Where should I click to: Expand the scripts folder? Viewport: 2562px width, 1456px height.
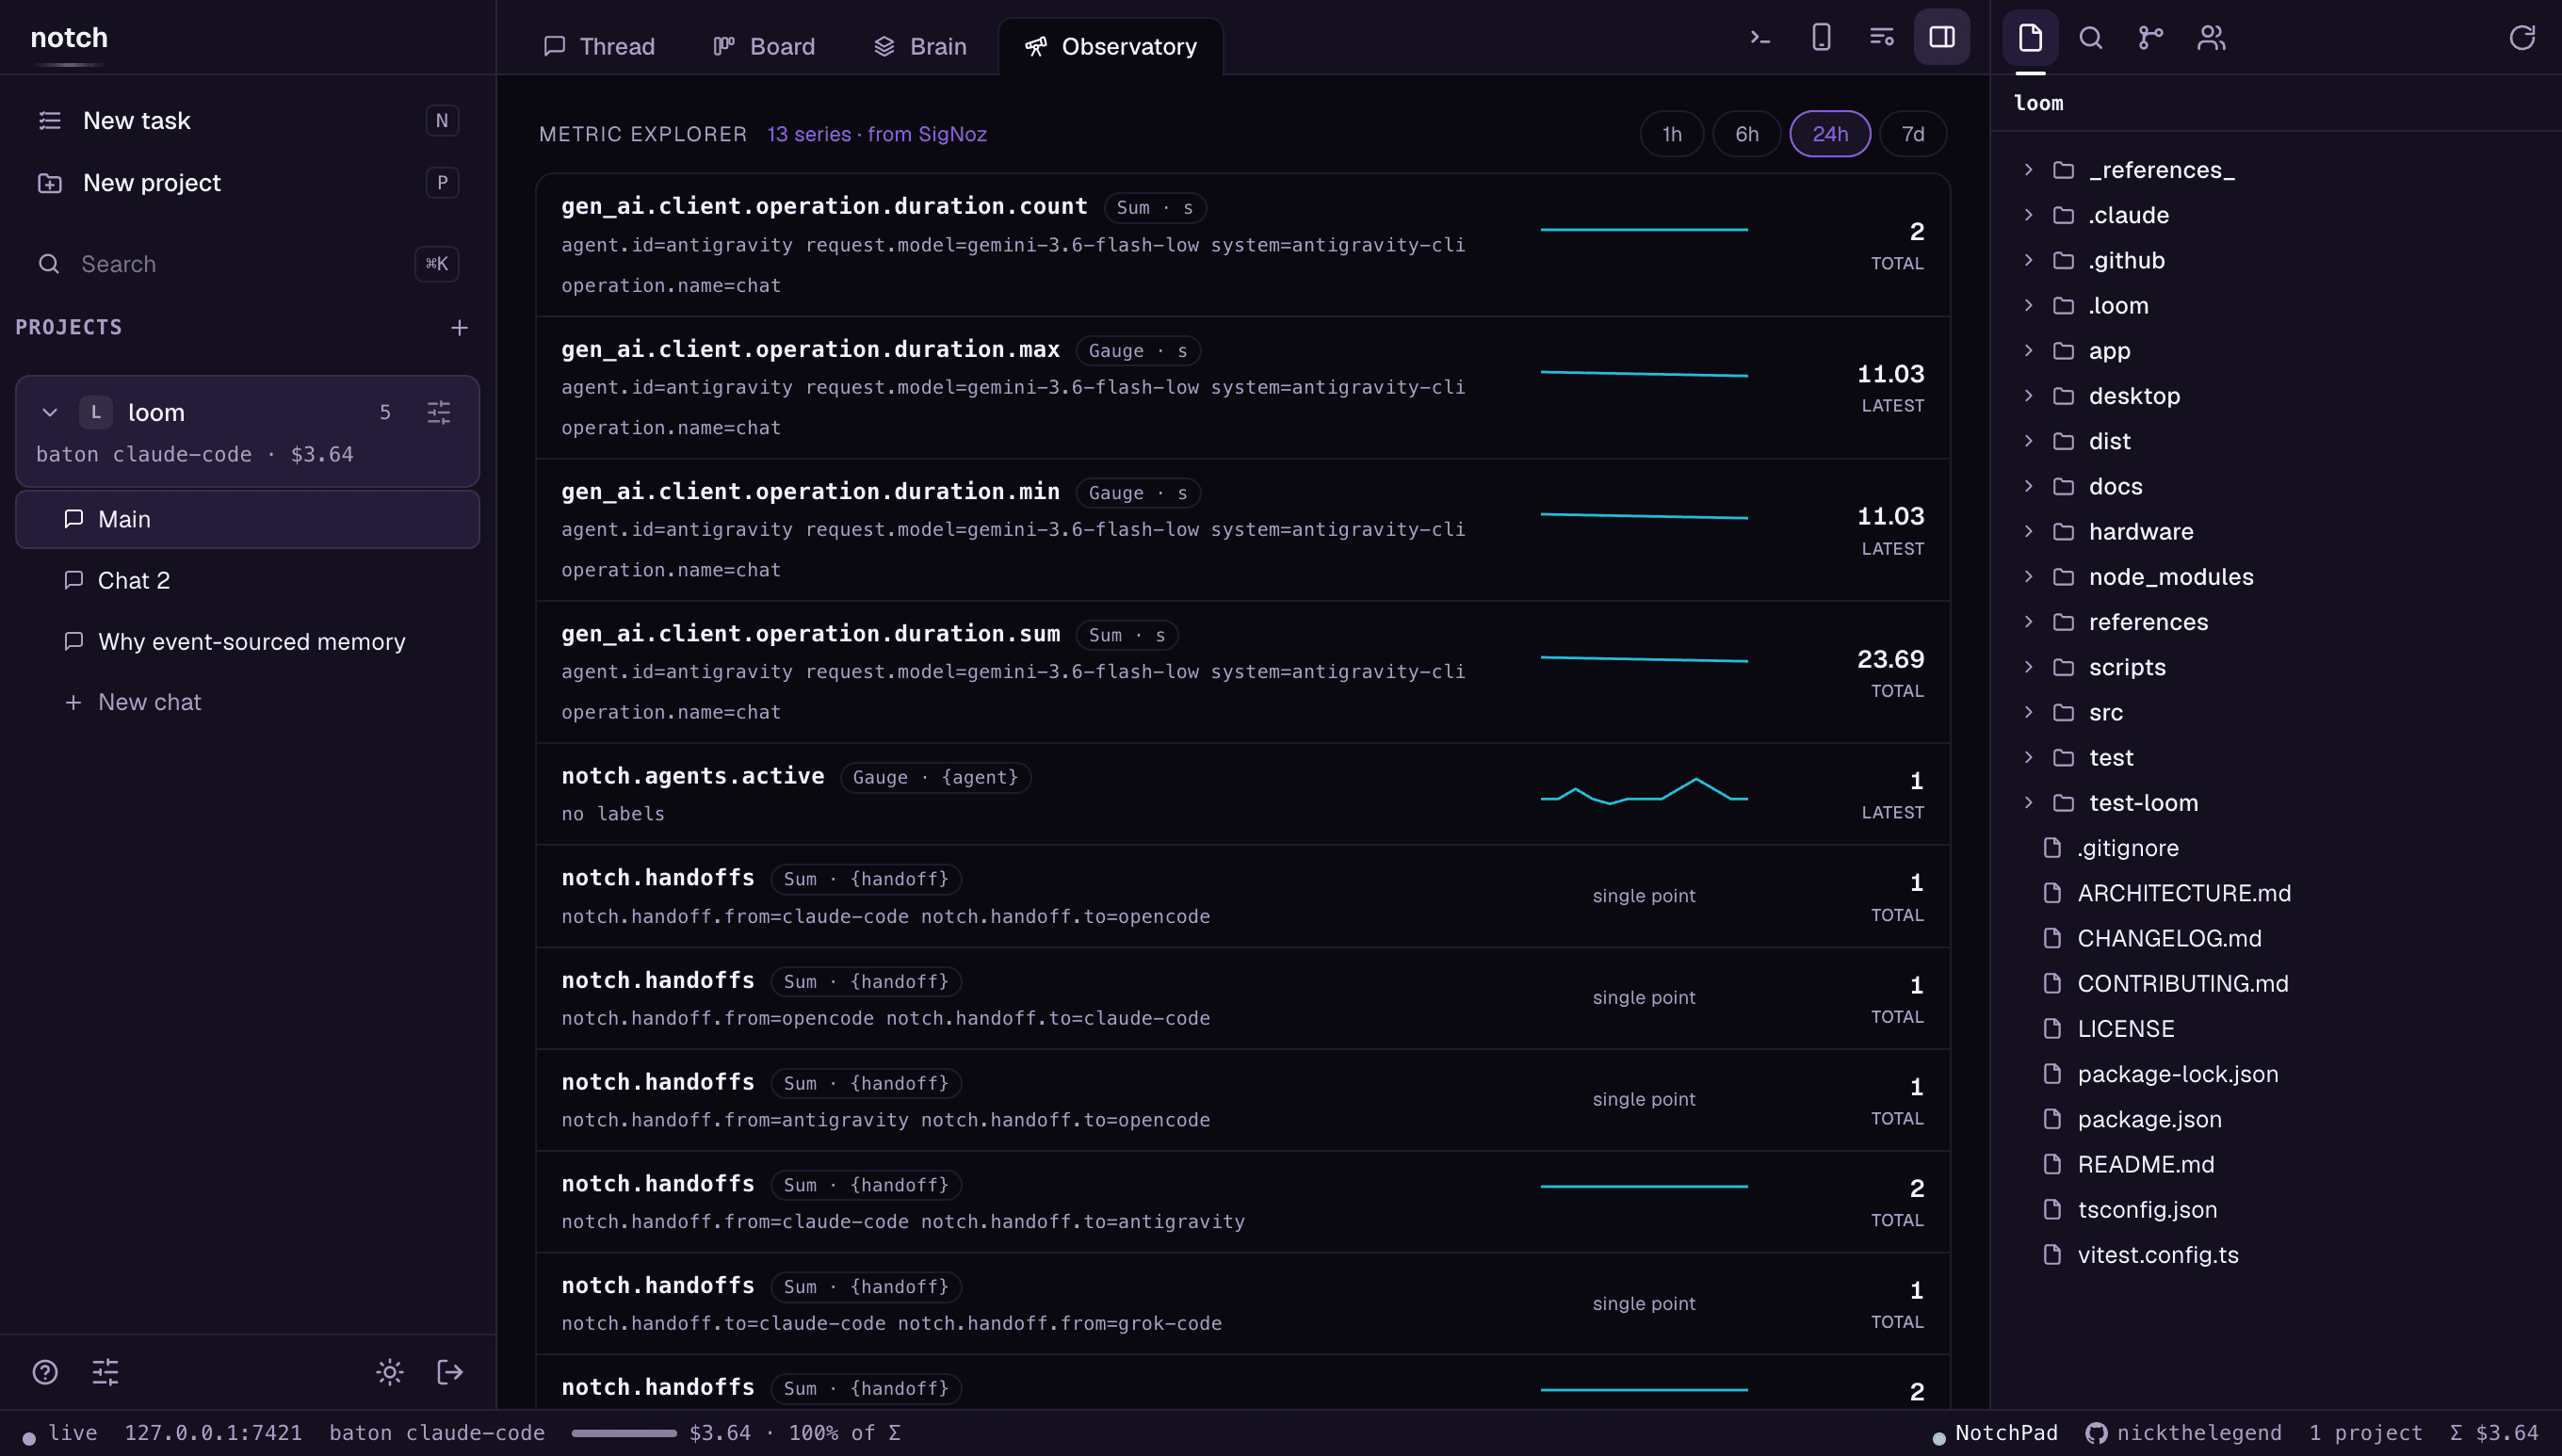(2028, 667)
